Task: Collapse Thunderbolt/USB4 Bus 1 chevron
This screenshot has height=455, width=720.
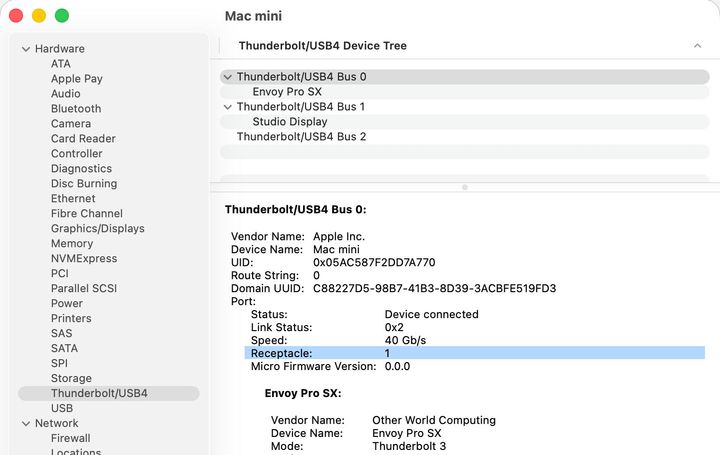Action: point(227,107)
